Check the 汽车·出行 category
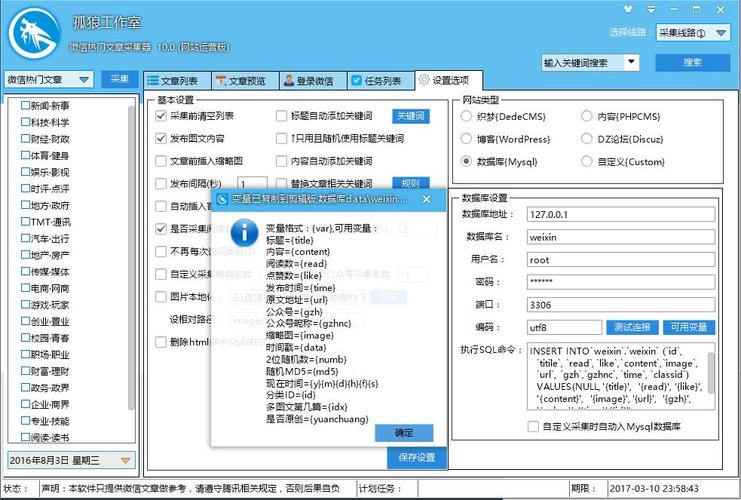Viewport: 741px width, 500px height. 26,238
